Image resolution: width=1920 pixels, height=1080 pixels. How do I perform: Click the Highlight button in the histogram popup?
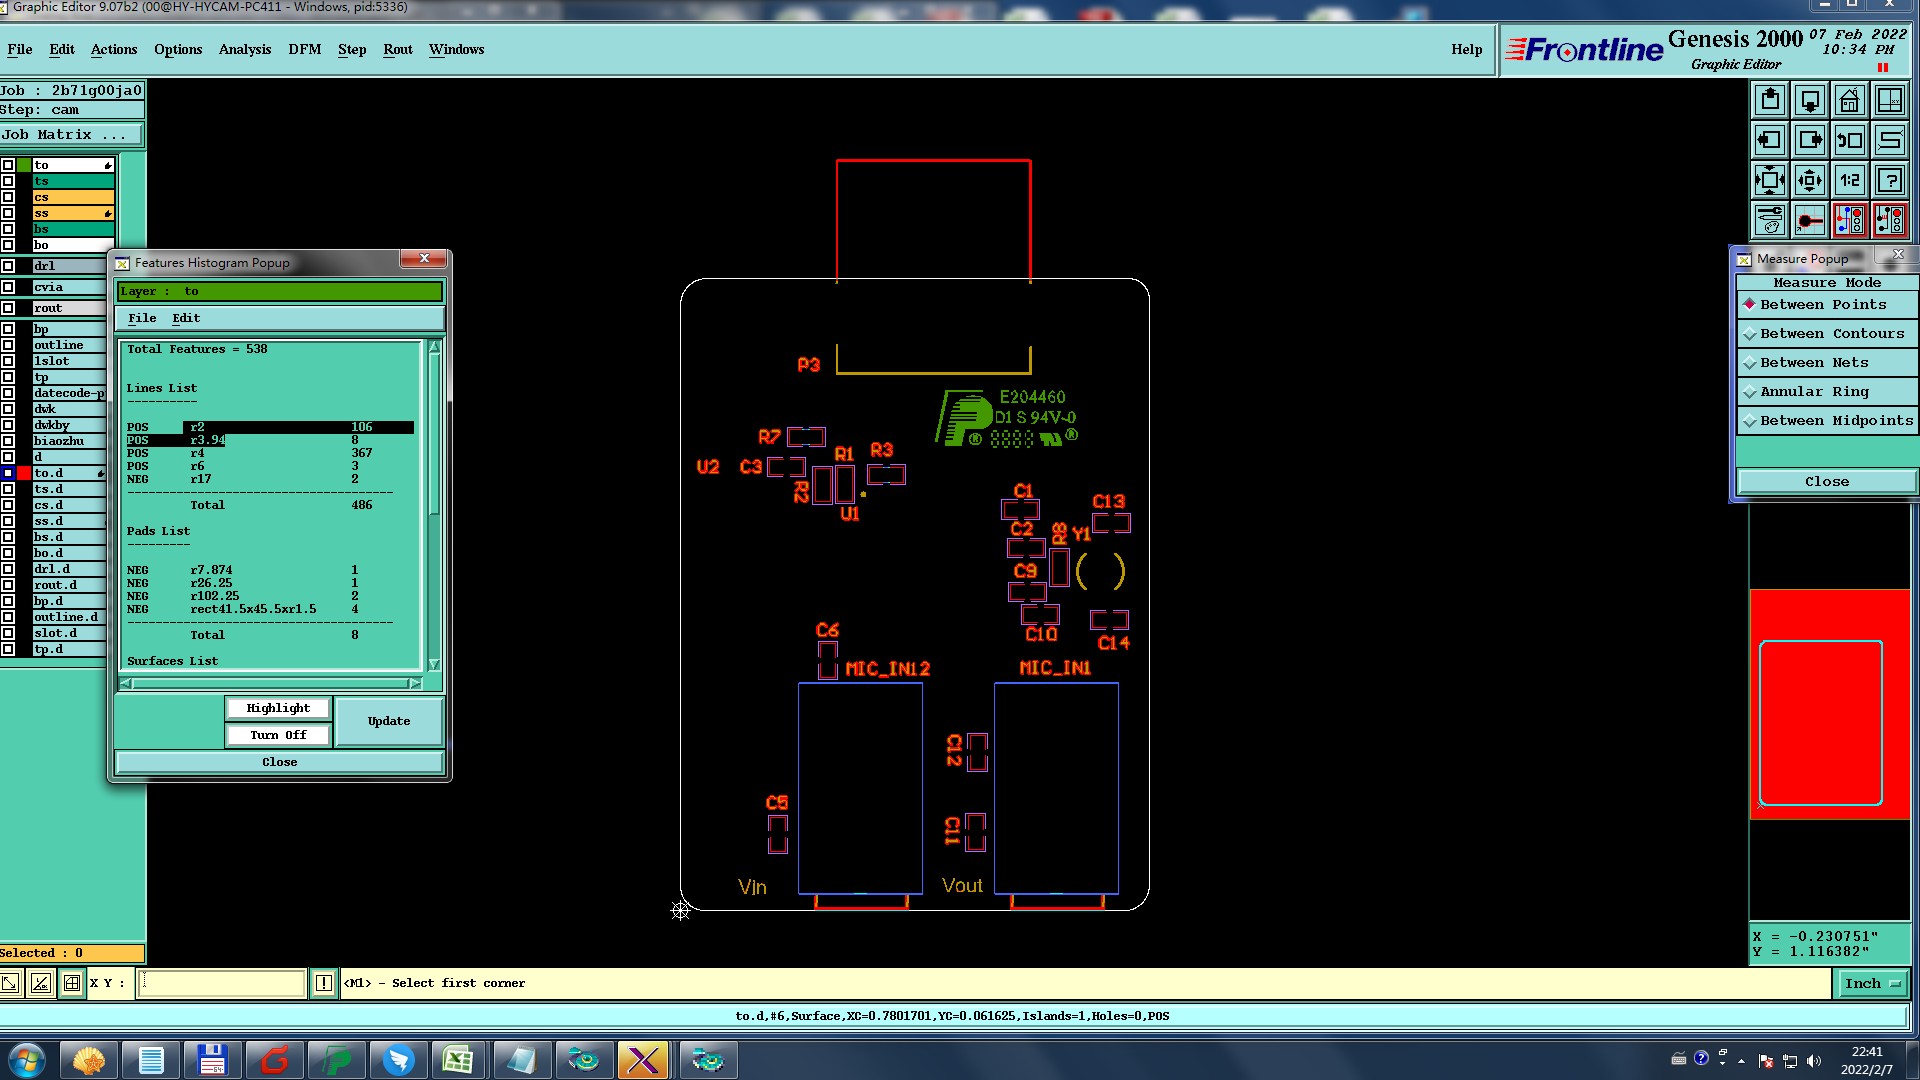[278, 708]
